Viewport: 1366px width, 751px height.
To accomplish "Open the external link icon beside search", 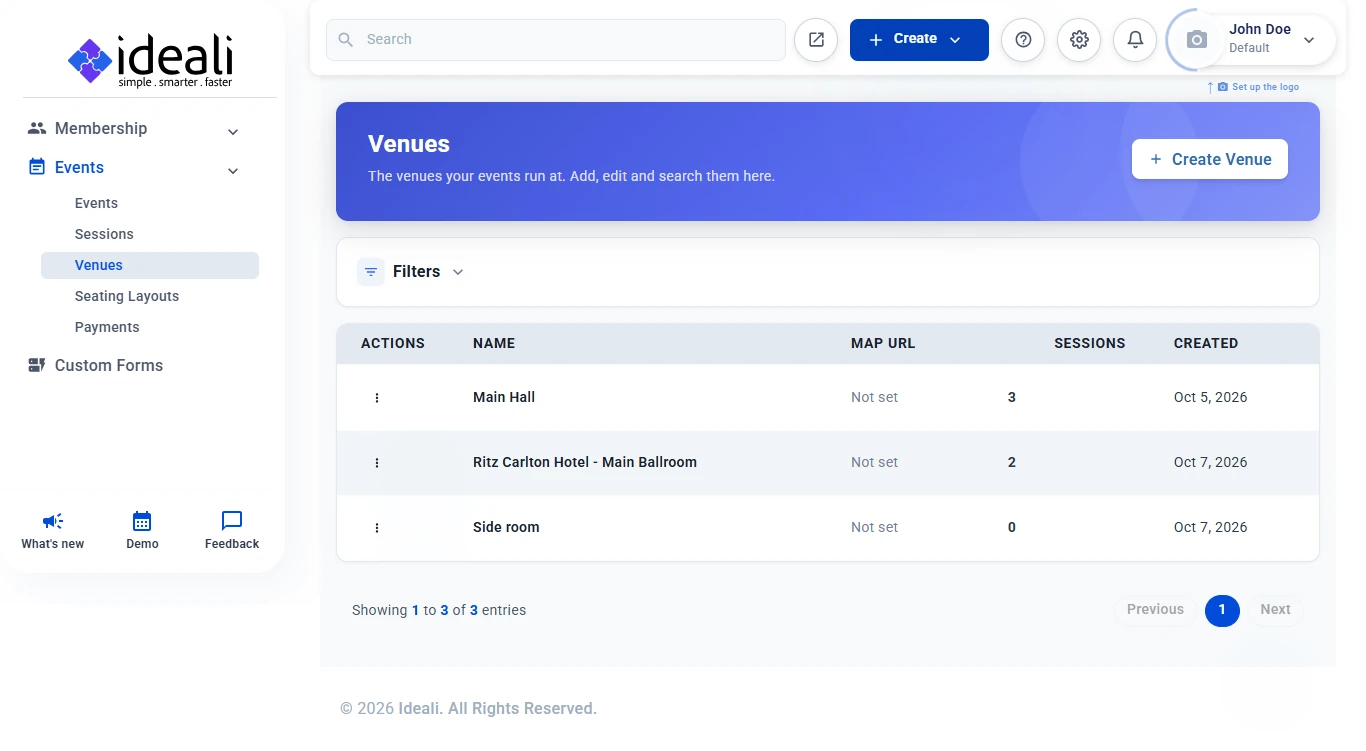I will [816, 40].
